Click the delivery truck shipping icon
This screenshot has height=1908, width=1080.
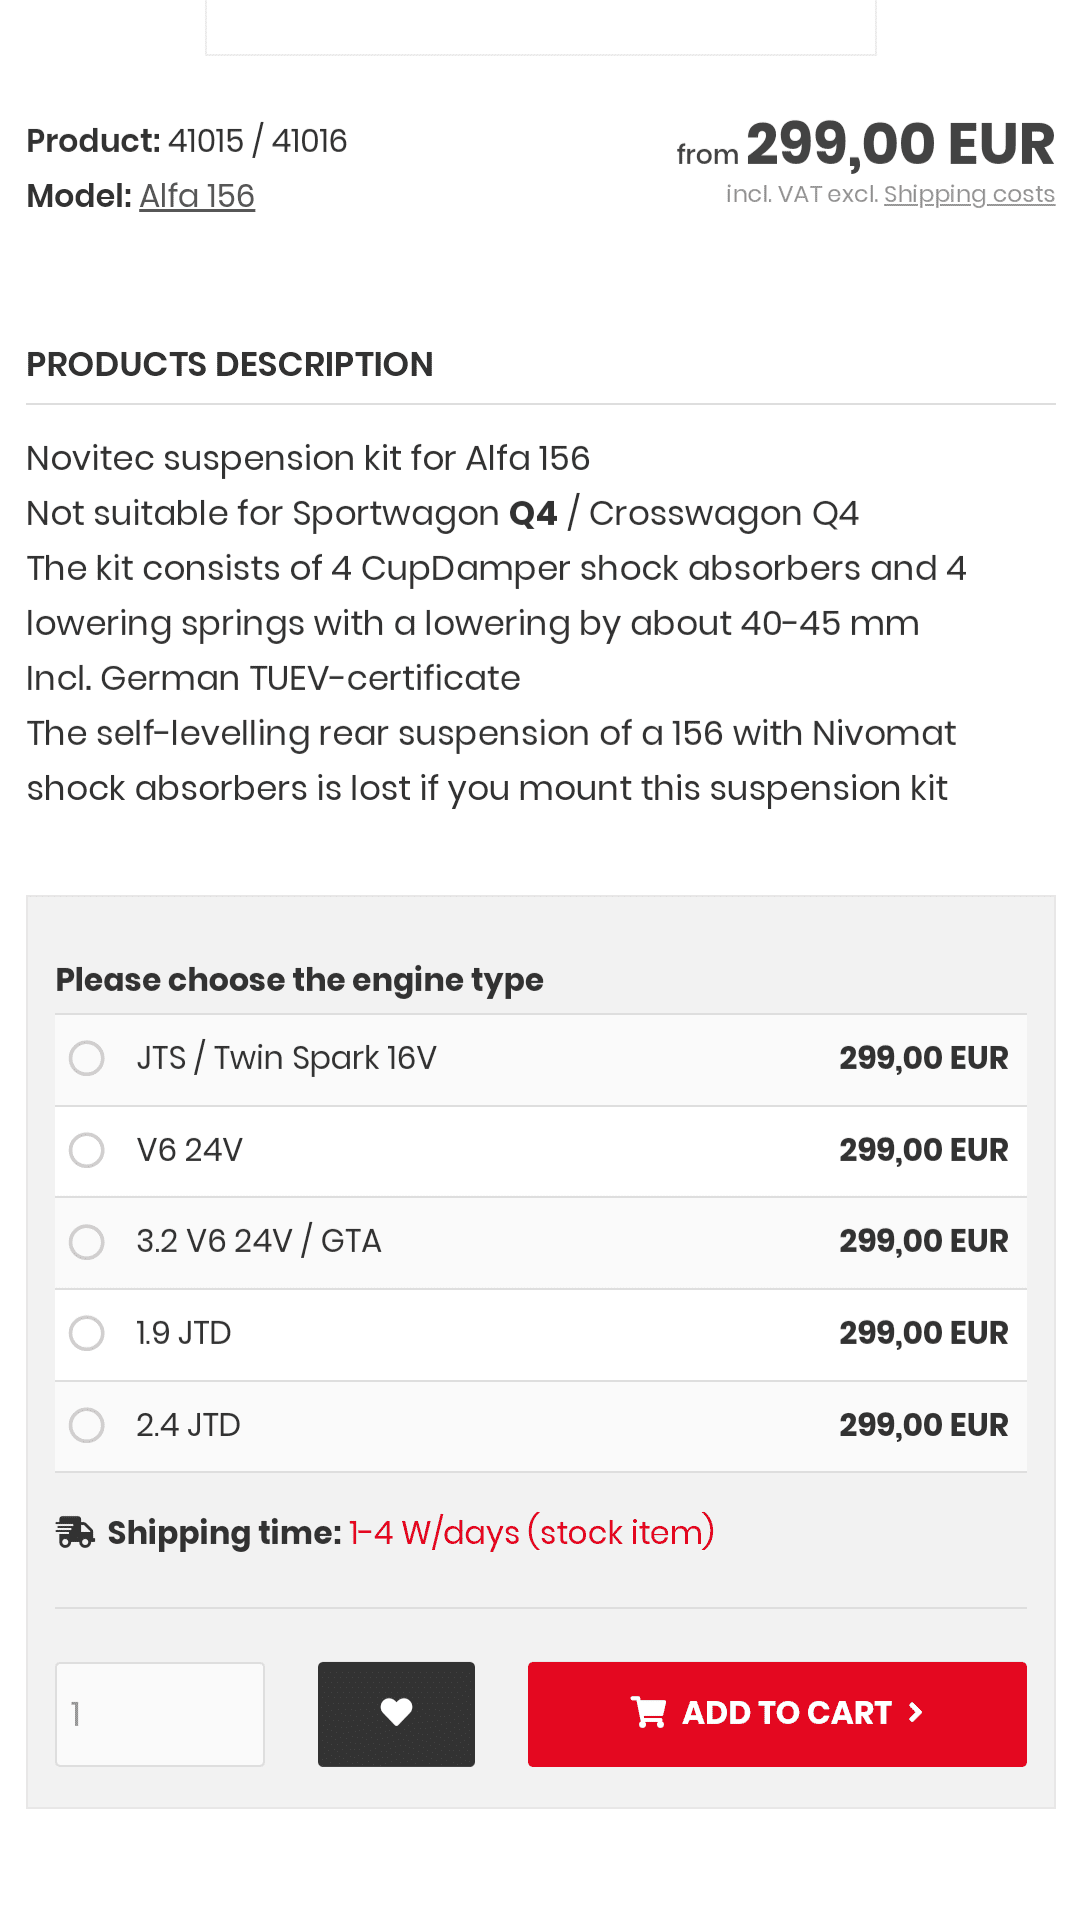75,1532
